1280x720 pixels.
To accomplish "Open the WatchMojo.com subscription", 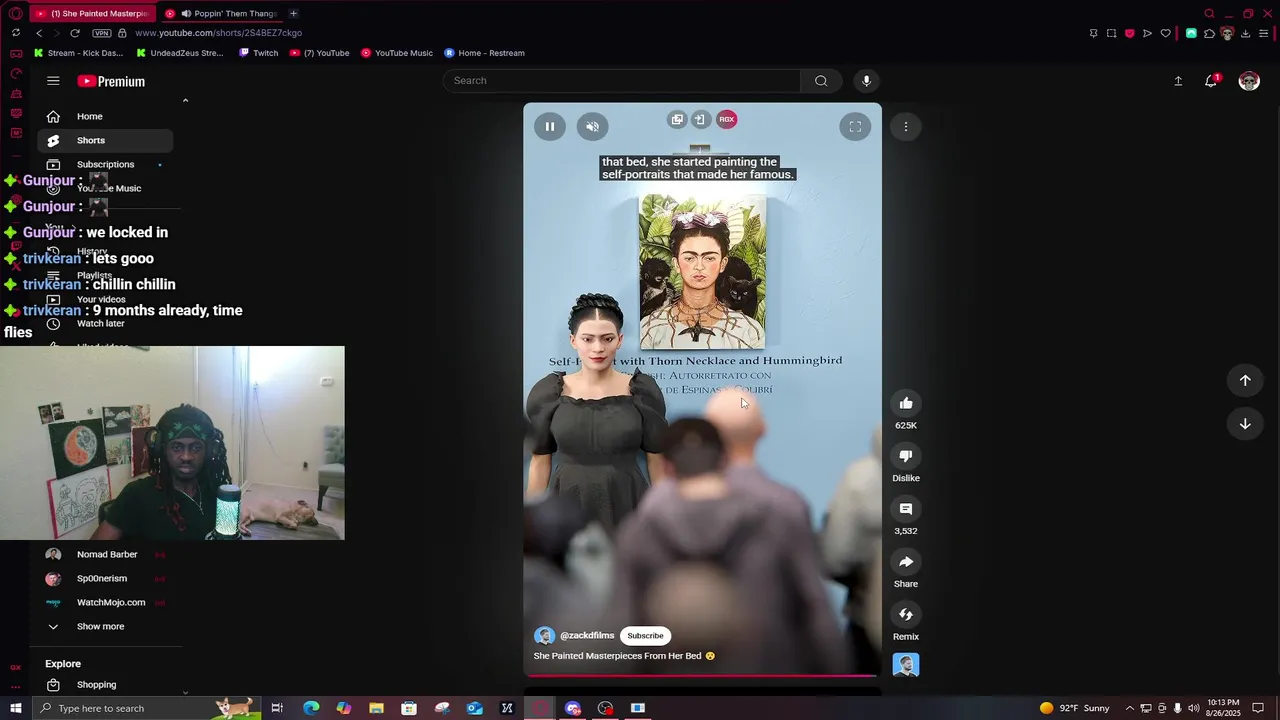I will 105,602.
